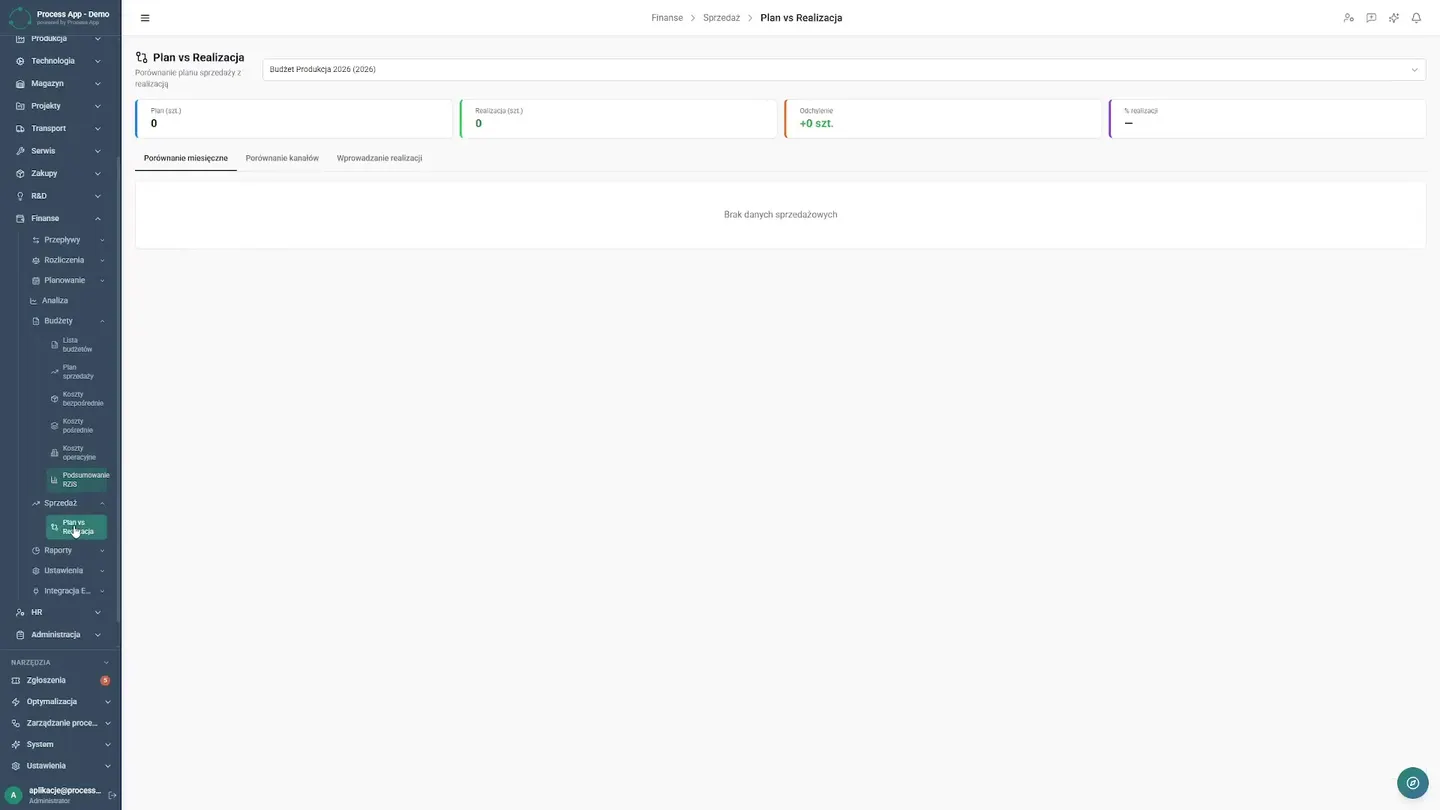Click the 'Brak danych sprzedażowych' message
The height and width of the screenshot is (810, 1440).
click(780, 215)
